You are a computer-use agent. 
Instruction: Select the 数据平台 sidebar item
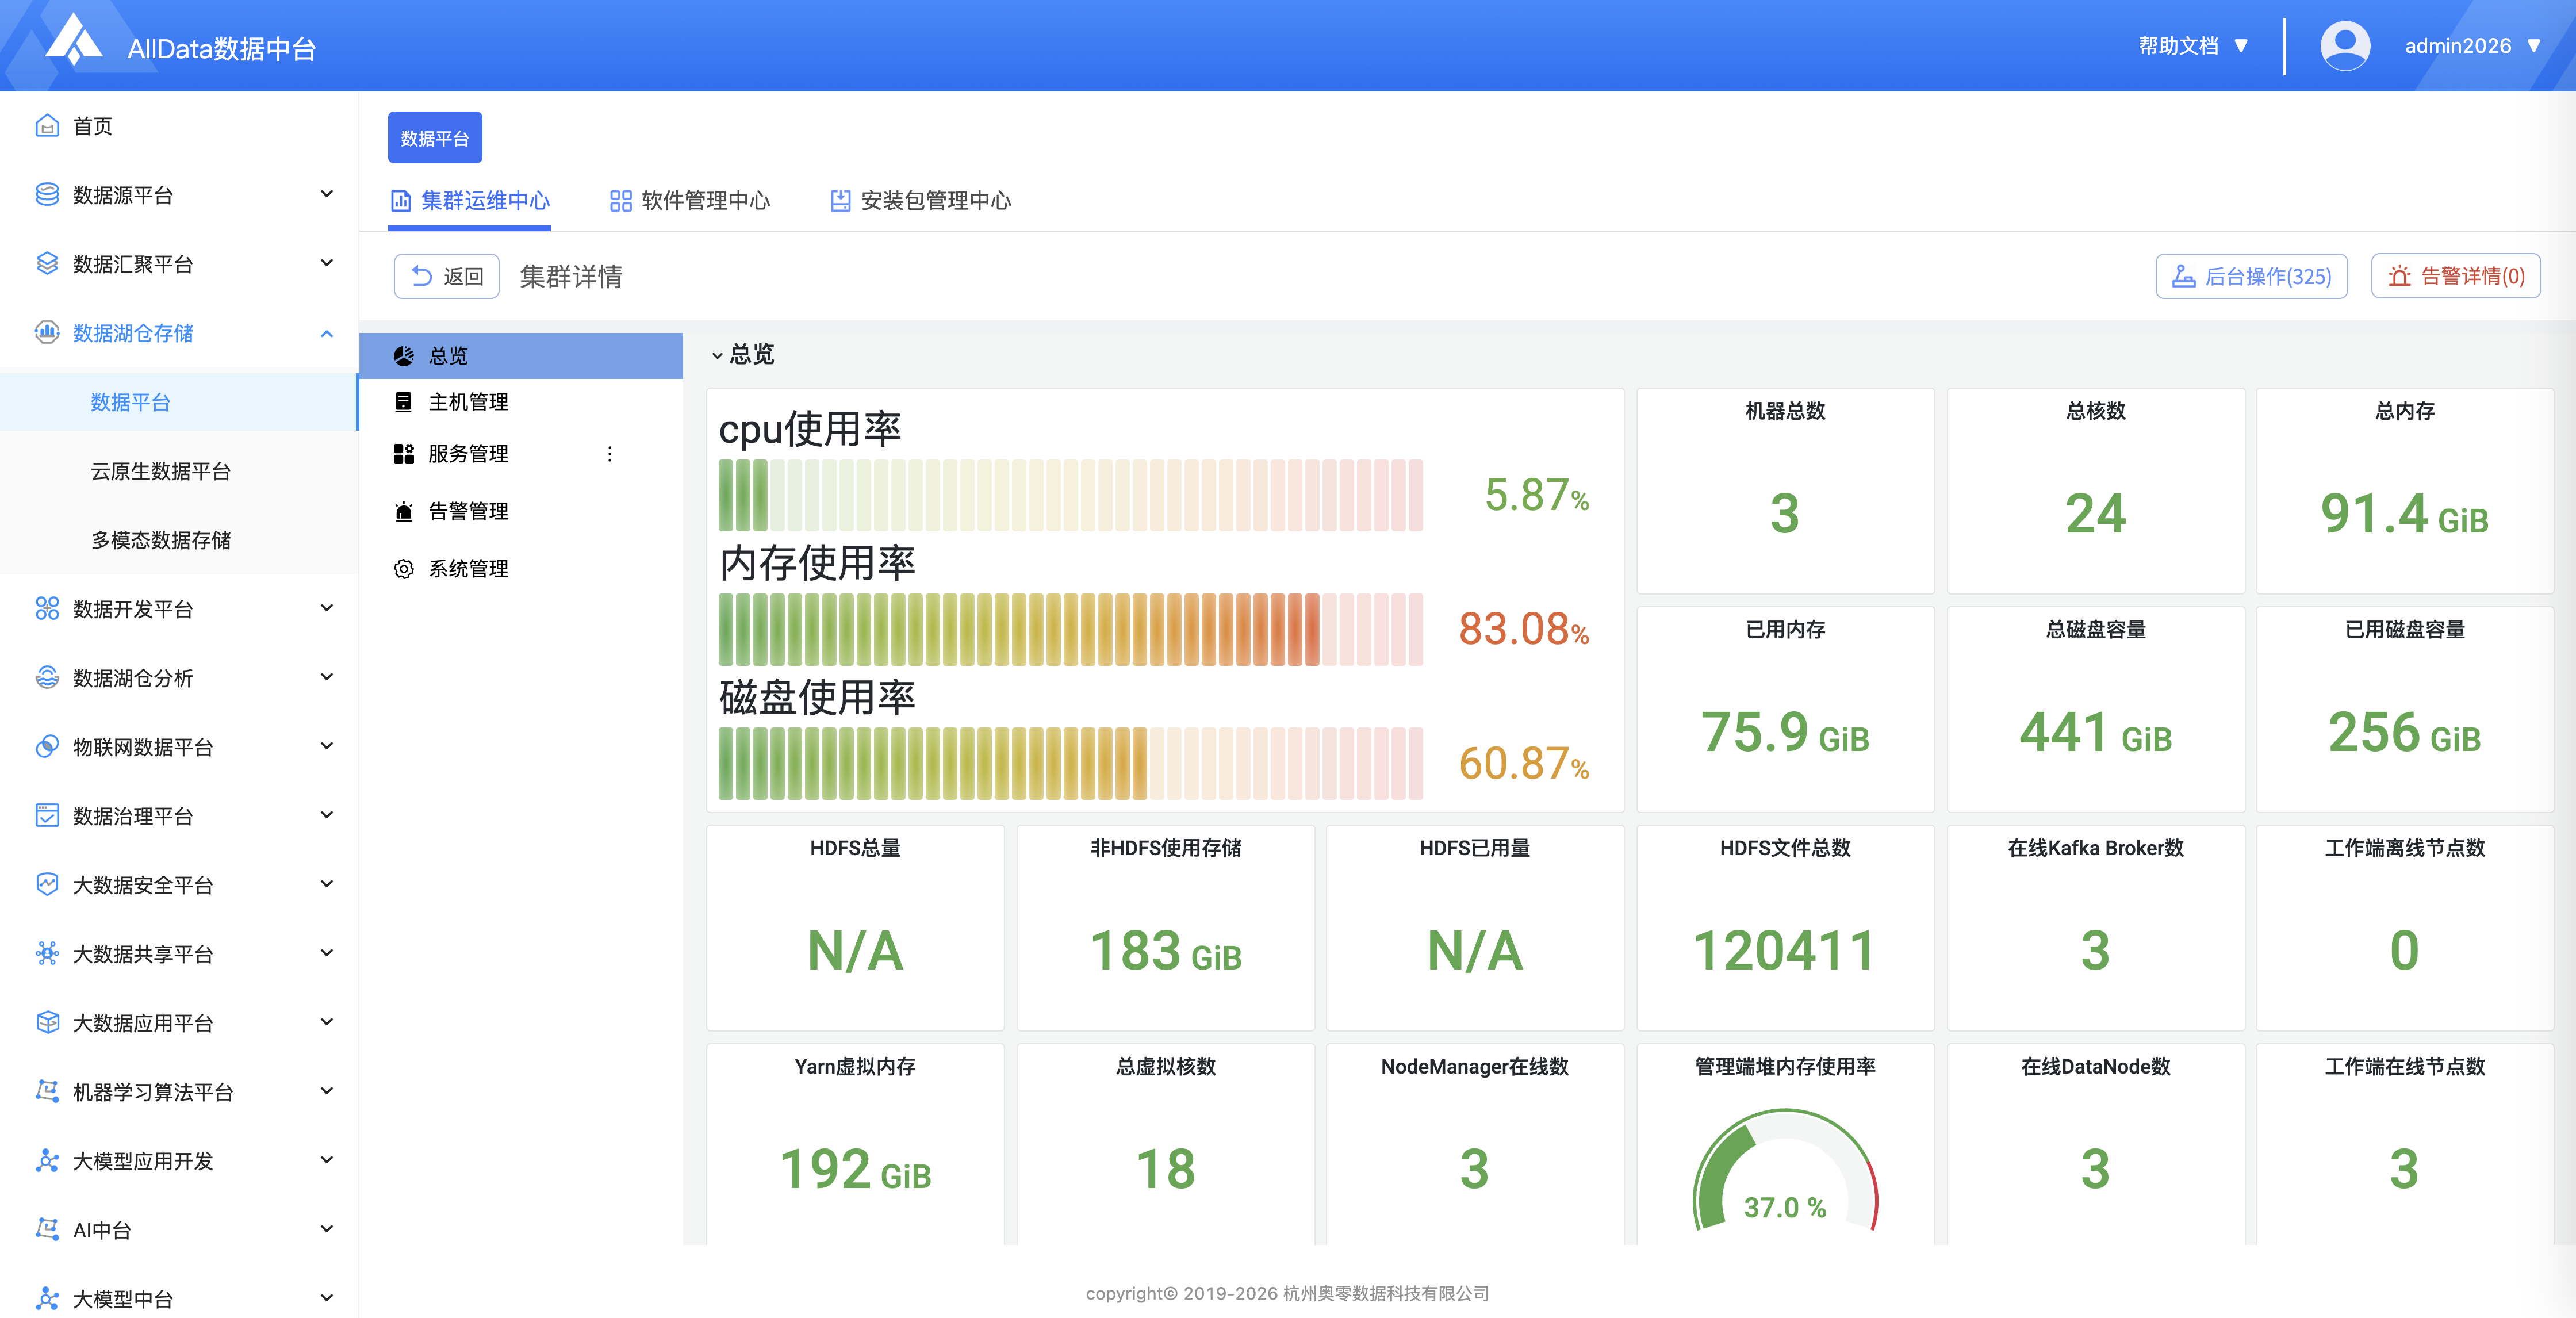click(178, 402)
